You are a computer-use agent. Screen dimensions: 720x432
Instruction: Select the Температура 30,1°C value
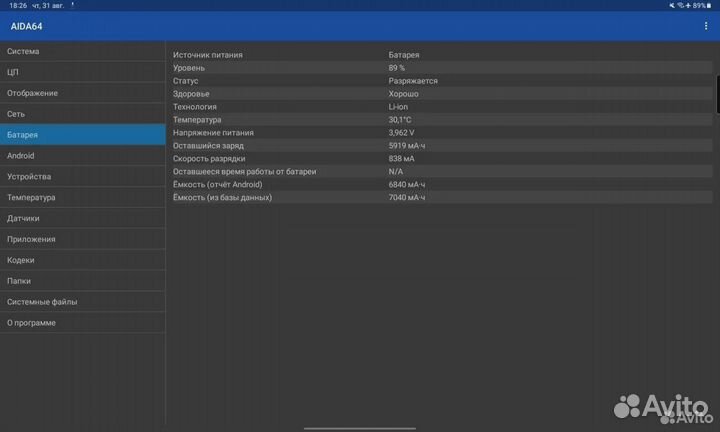[400, 120]
